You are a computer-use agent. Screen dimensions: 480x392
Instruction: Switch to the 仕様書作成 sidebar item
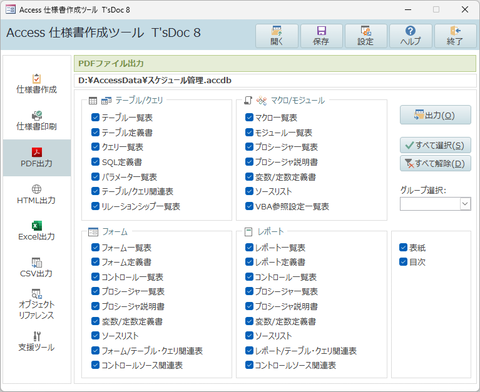point(37,84)
